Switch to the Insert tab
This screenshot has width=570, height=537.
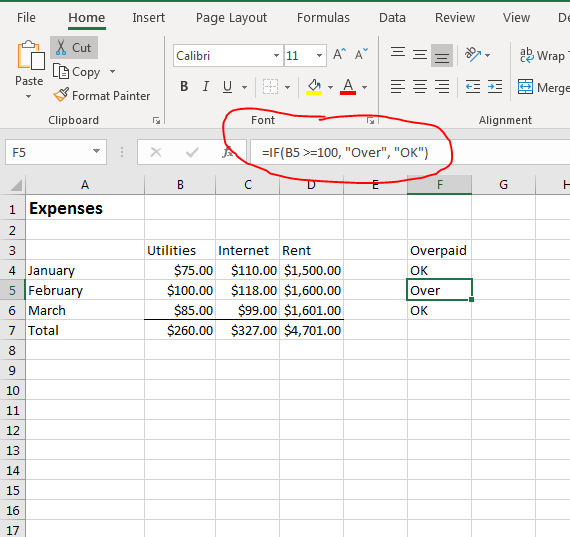click(148, 17)
